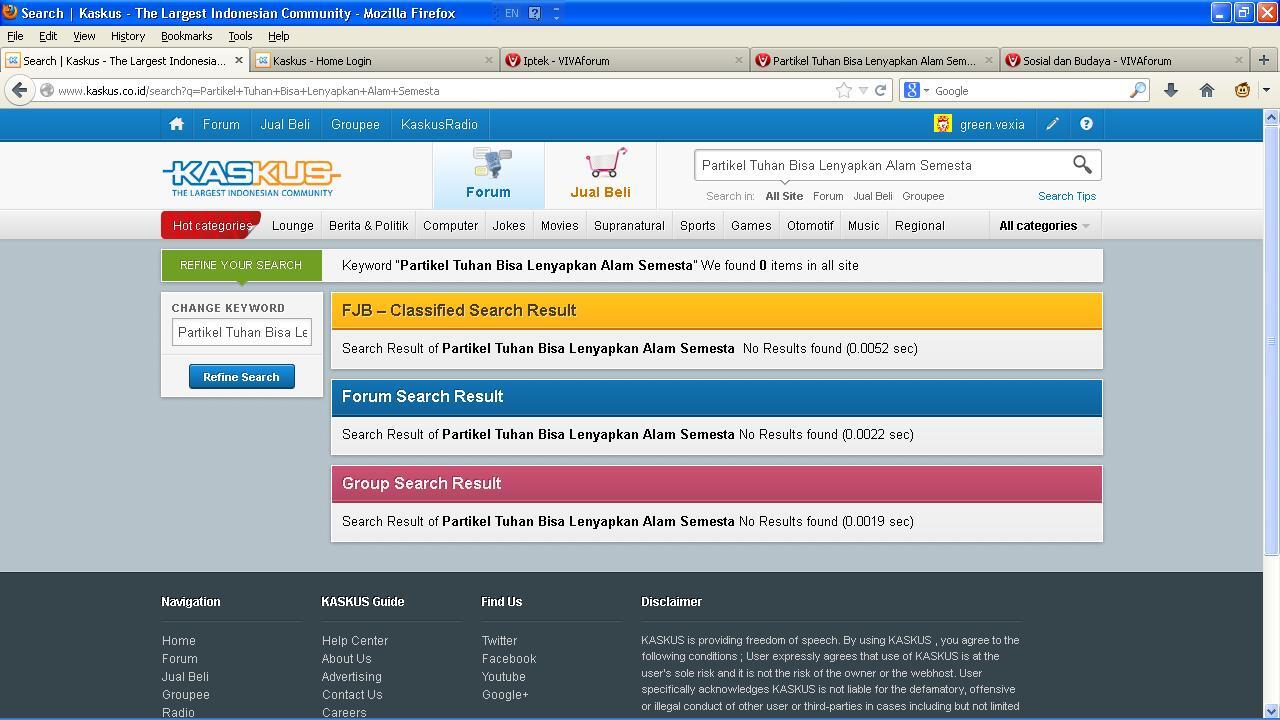Go to Firefox home page icon

point(1207,90)
